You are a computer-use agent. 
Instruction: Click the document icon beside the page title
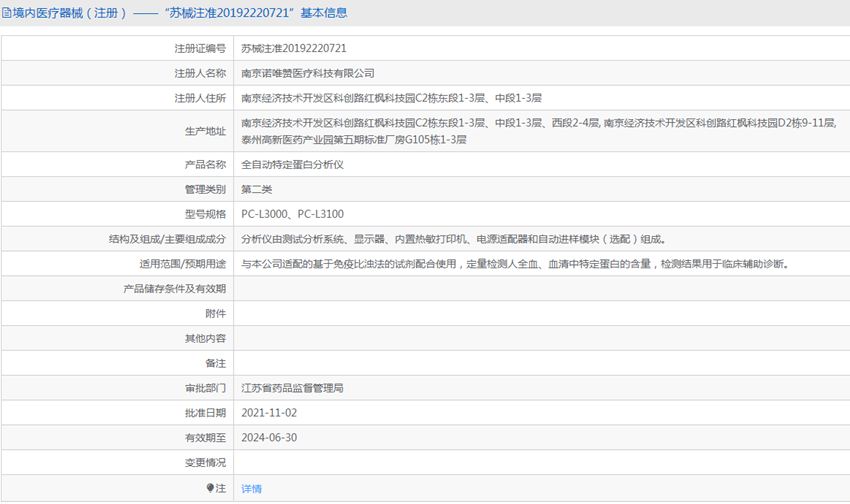pos(7,14)
